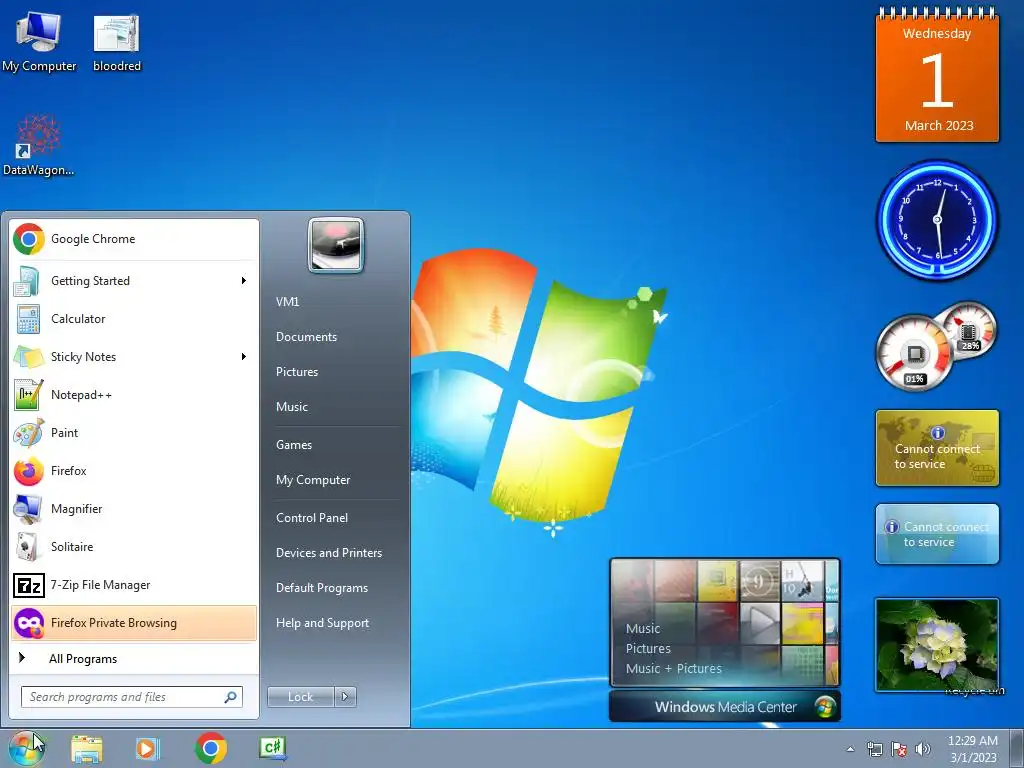1024x768 pixels.
Task: Open My Computer in Start menu
Action: (313, 480)
